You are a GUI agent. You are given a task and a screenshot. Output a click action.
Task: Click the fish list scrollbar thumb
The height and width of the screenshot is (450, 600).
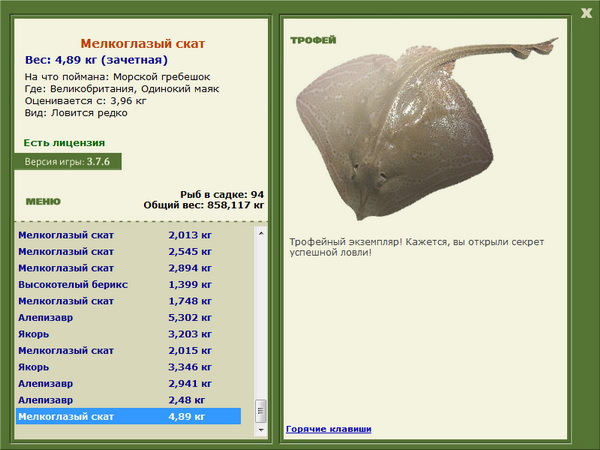(x=261, y=411)
